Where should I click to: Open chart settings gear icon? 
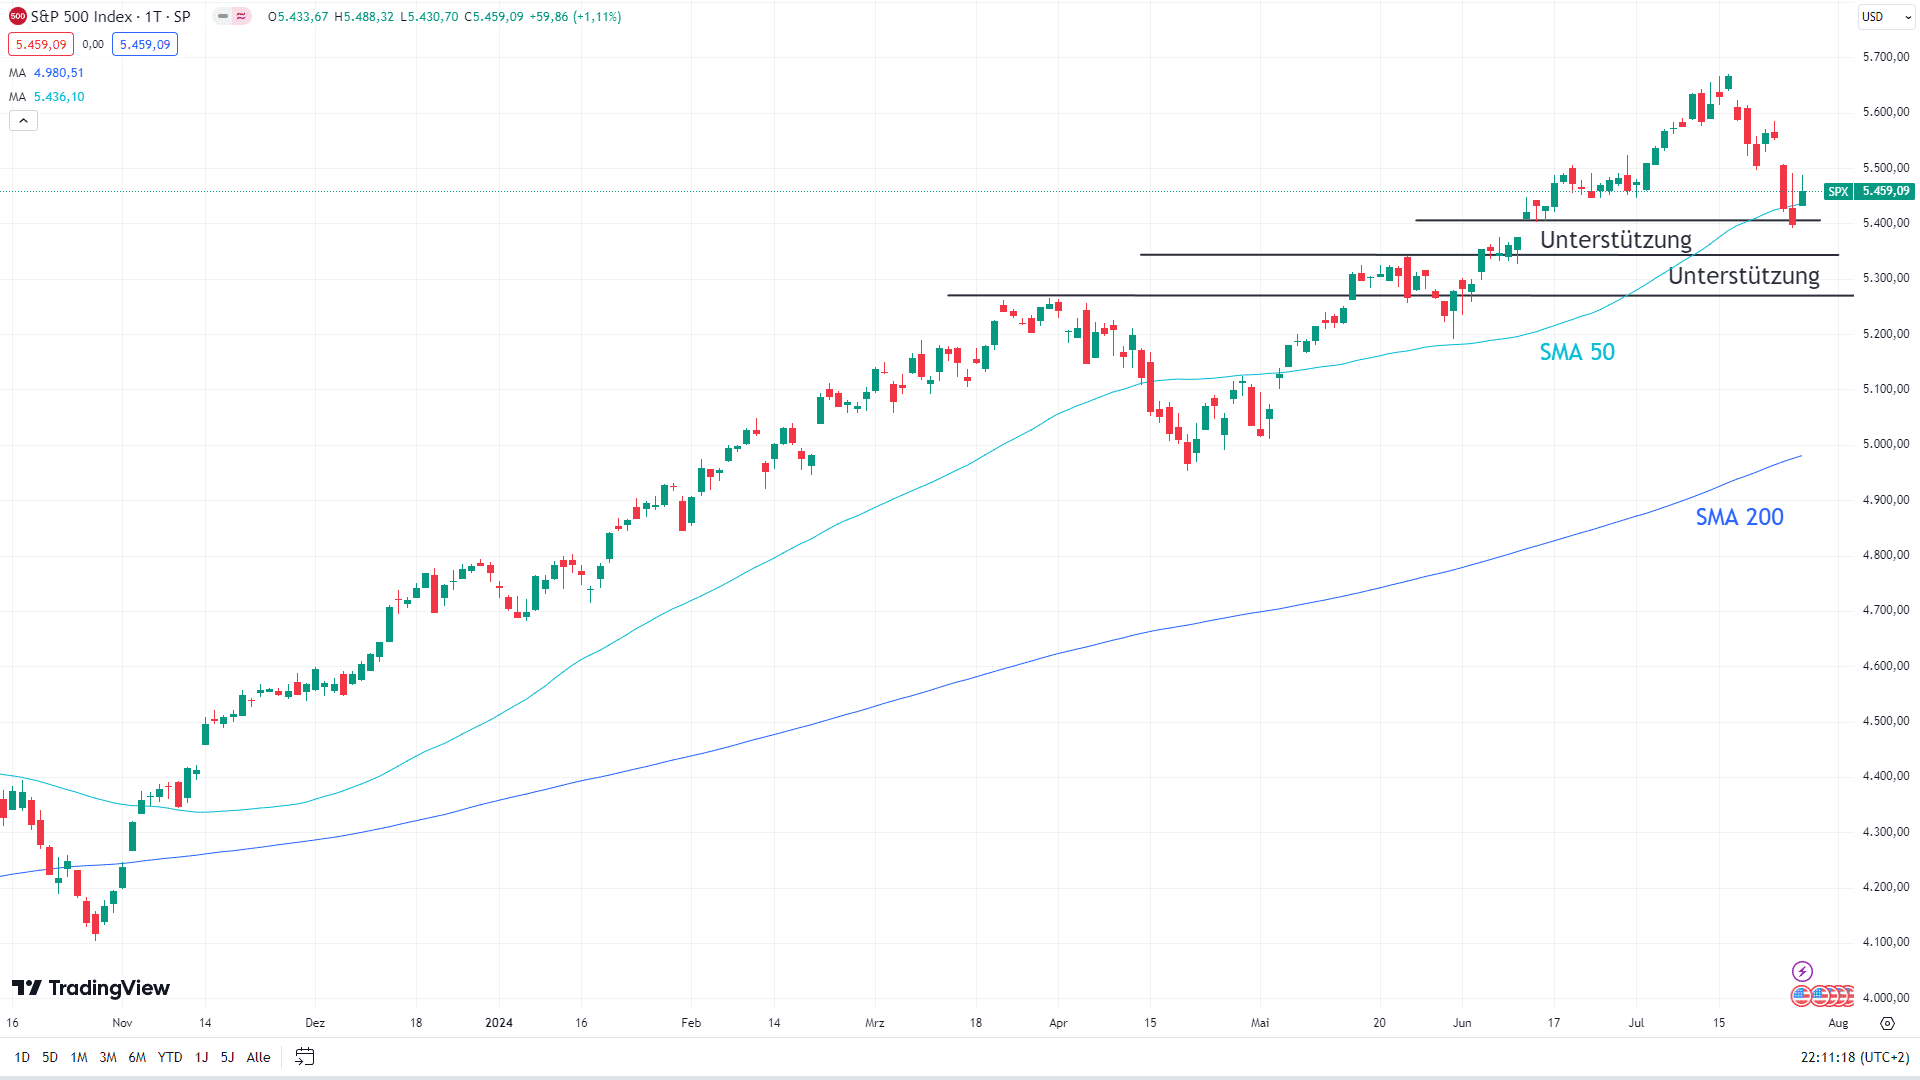pyautogui.click(x=1887, y=1023)
